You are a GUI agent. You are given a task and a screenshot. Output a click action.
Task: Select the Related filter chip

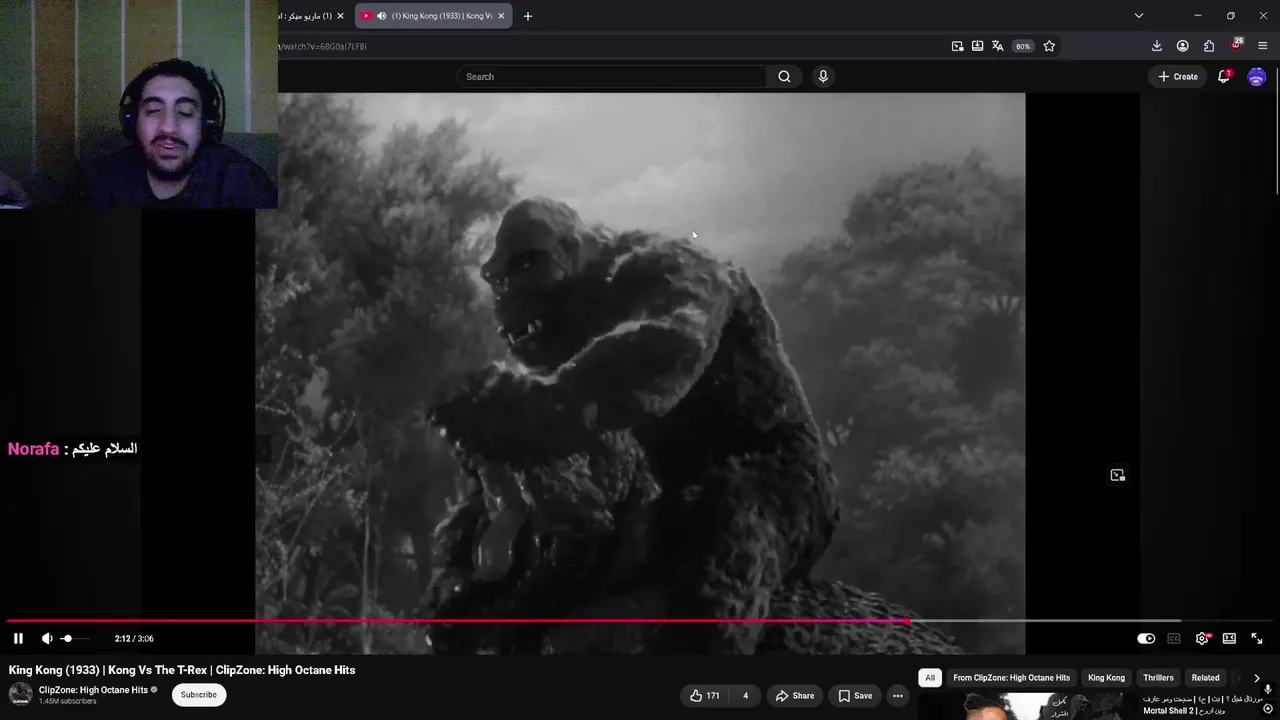1205,678
